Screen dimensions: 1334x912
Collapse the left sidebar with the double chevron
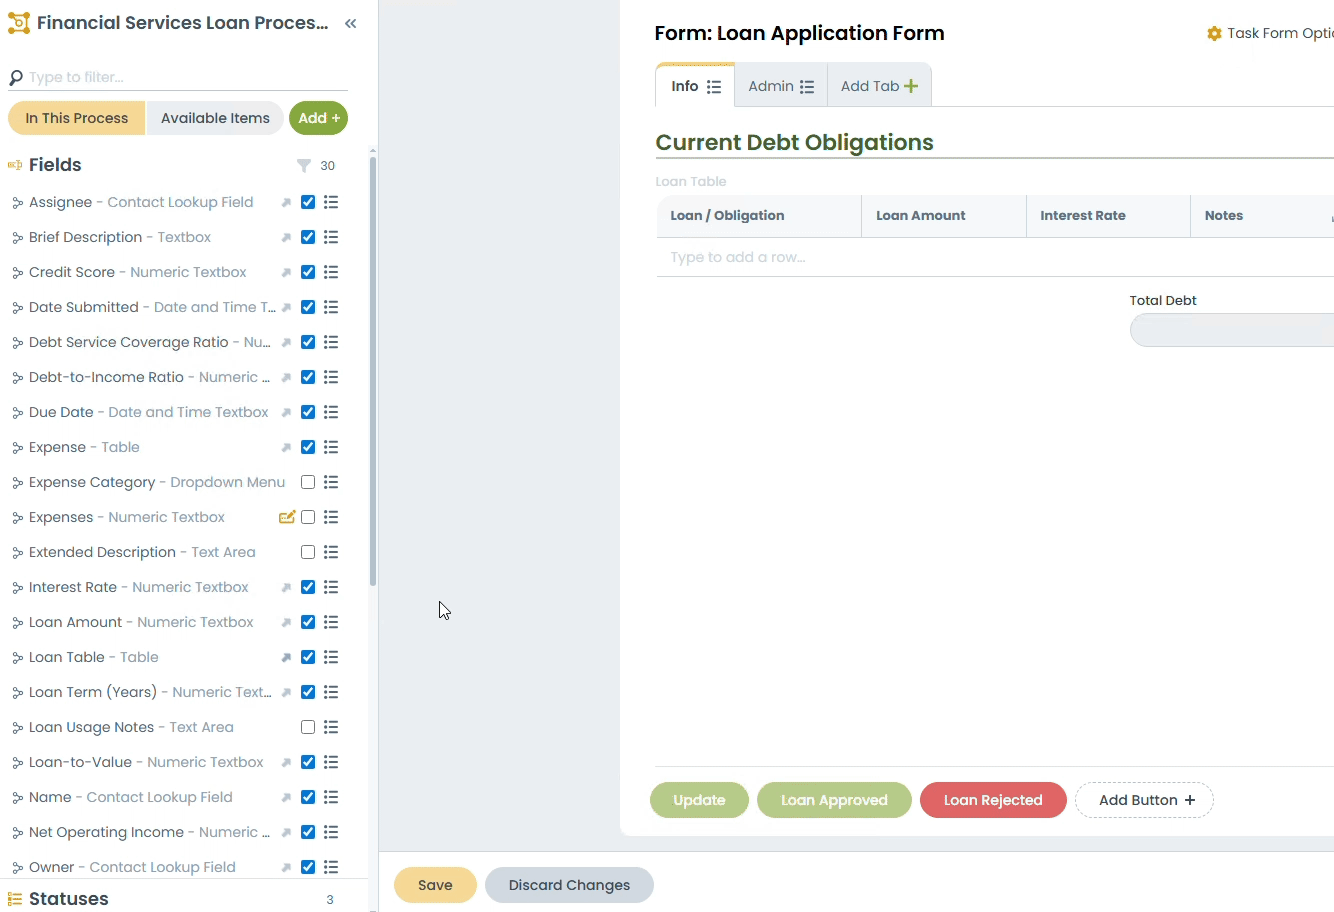(351, 23)
